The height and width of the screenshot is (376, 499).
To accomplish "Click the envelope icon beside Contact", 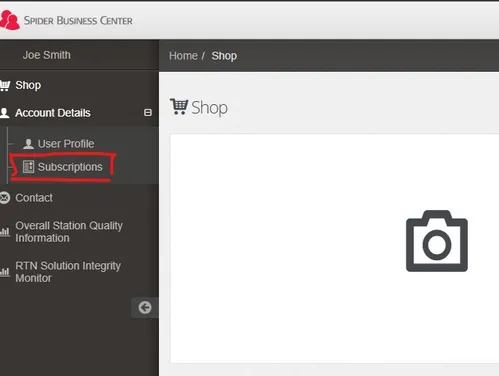I will tap(5, 198).
